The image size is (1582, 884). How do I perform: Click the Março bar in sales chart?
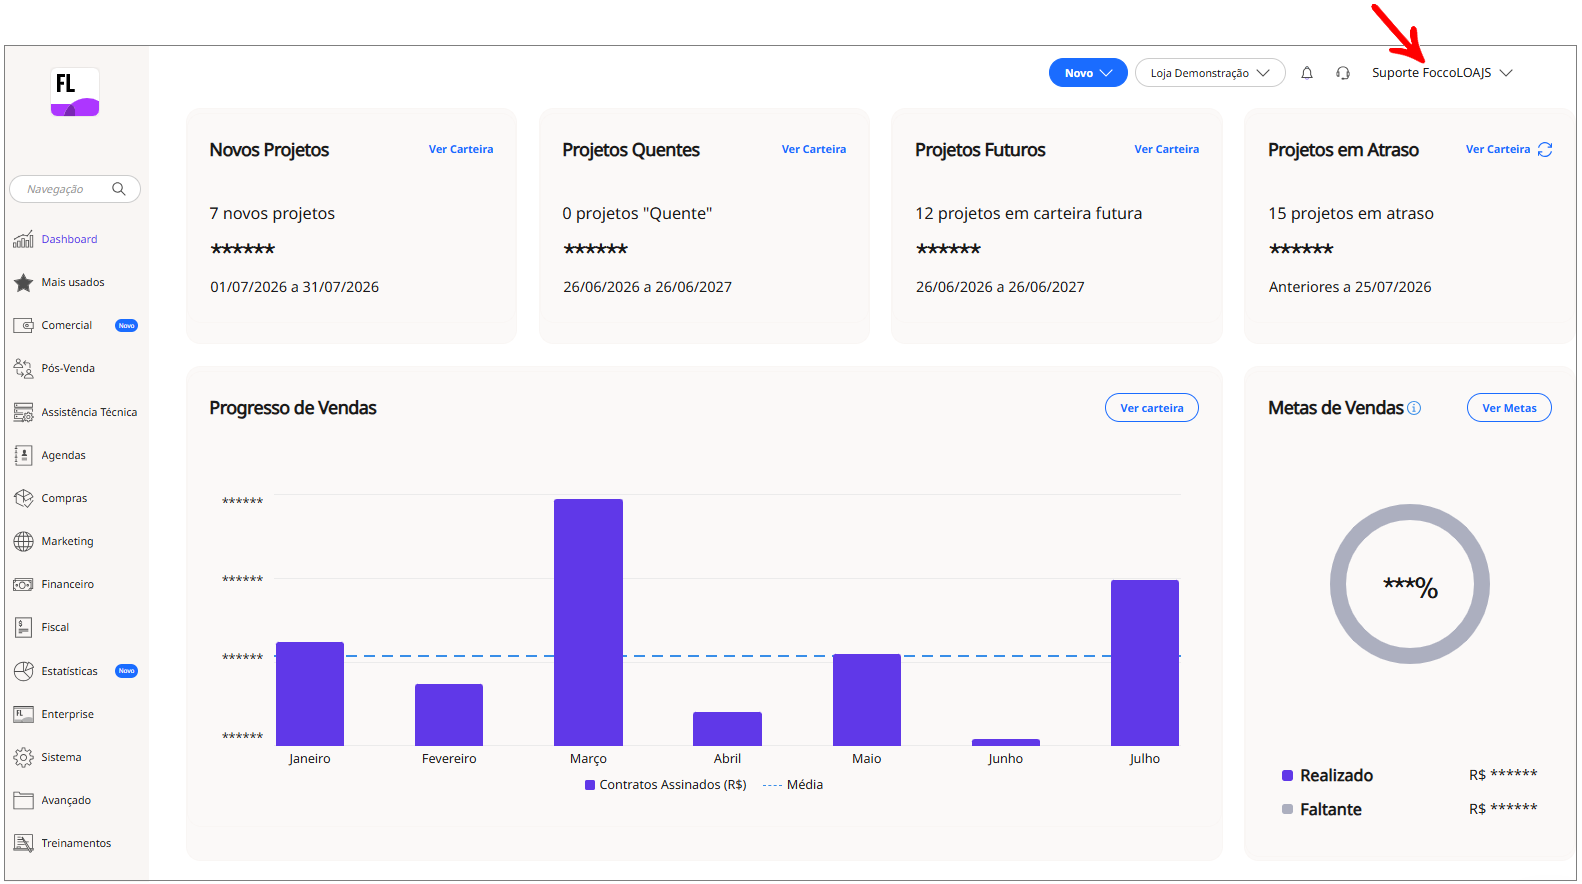pyautogui.click(x=588, y=622)
